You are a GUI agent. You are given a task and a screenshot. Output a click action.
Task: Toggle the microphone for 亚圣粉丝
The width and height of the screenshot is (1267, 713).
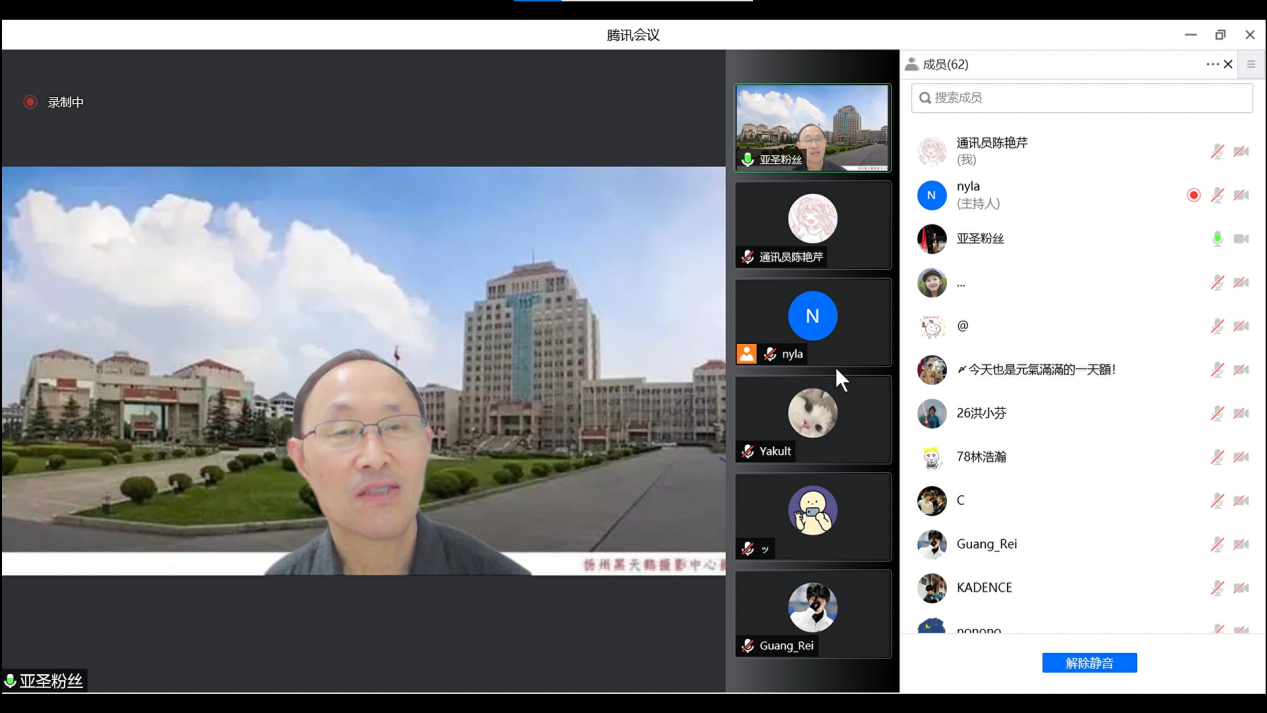coord(1217,239)
